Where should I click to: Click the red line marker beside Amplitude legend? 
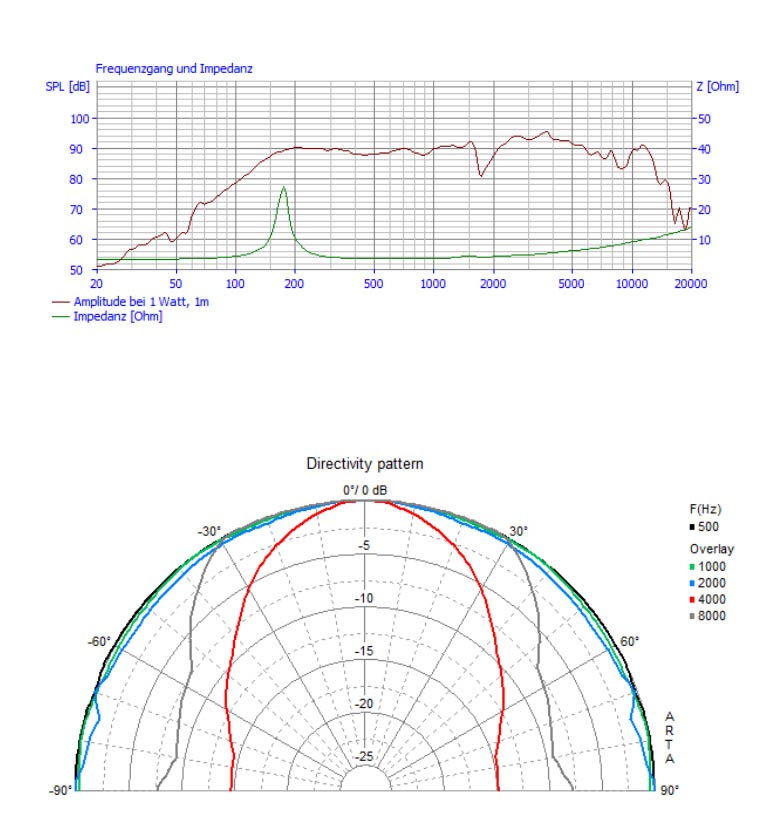click(61, 302)
